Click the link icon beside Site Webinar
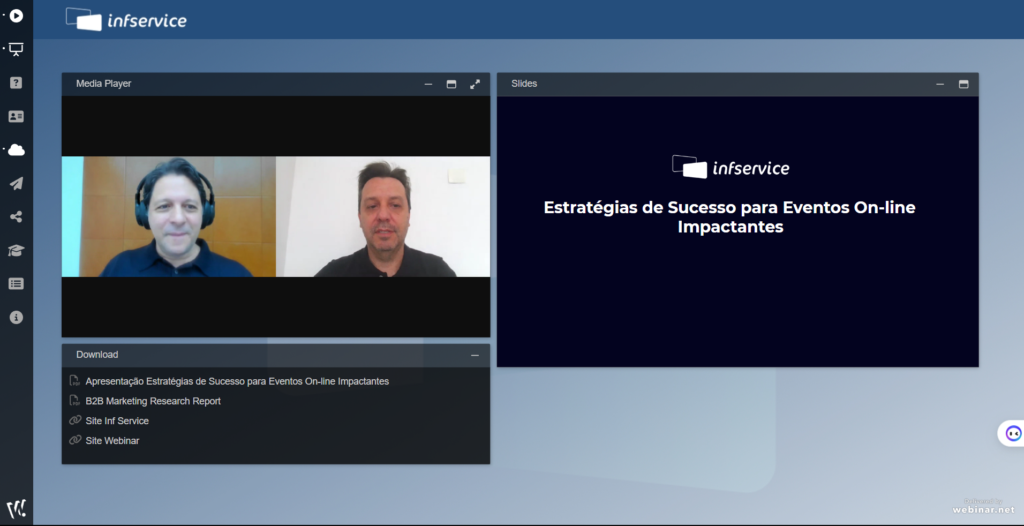The height and width of the screenshot is (526, 1024). 75,440
